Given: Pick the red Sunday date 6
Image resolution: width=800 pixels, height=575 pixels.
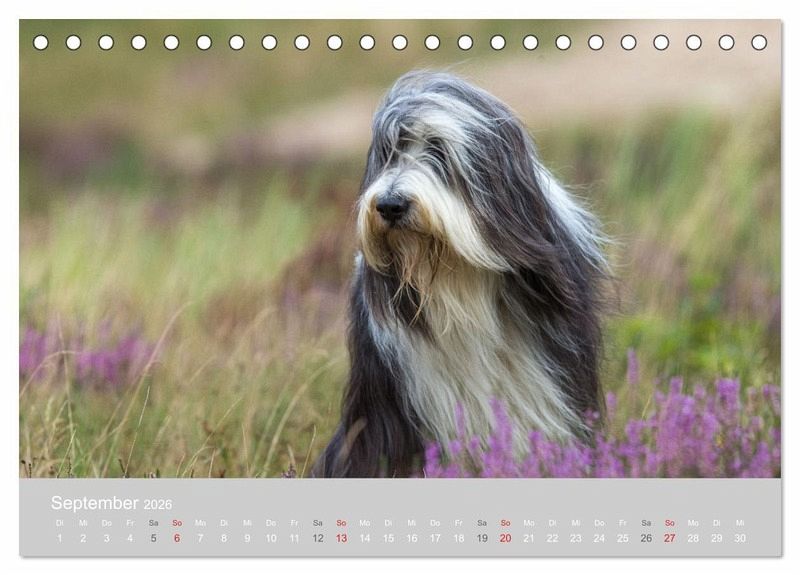Looking at the screenshot, I should pyautogui.click(x=177, y=538).
